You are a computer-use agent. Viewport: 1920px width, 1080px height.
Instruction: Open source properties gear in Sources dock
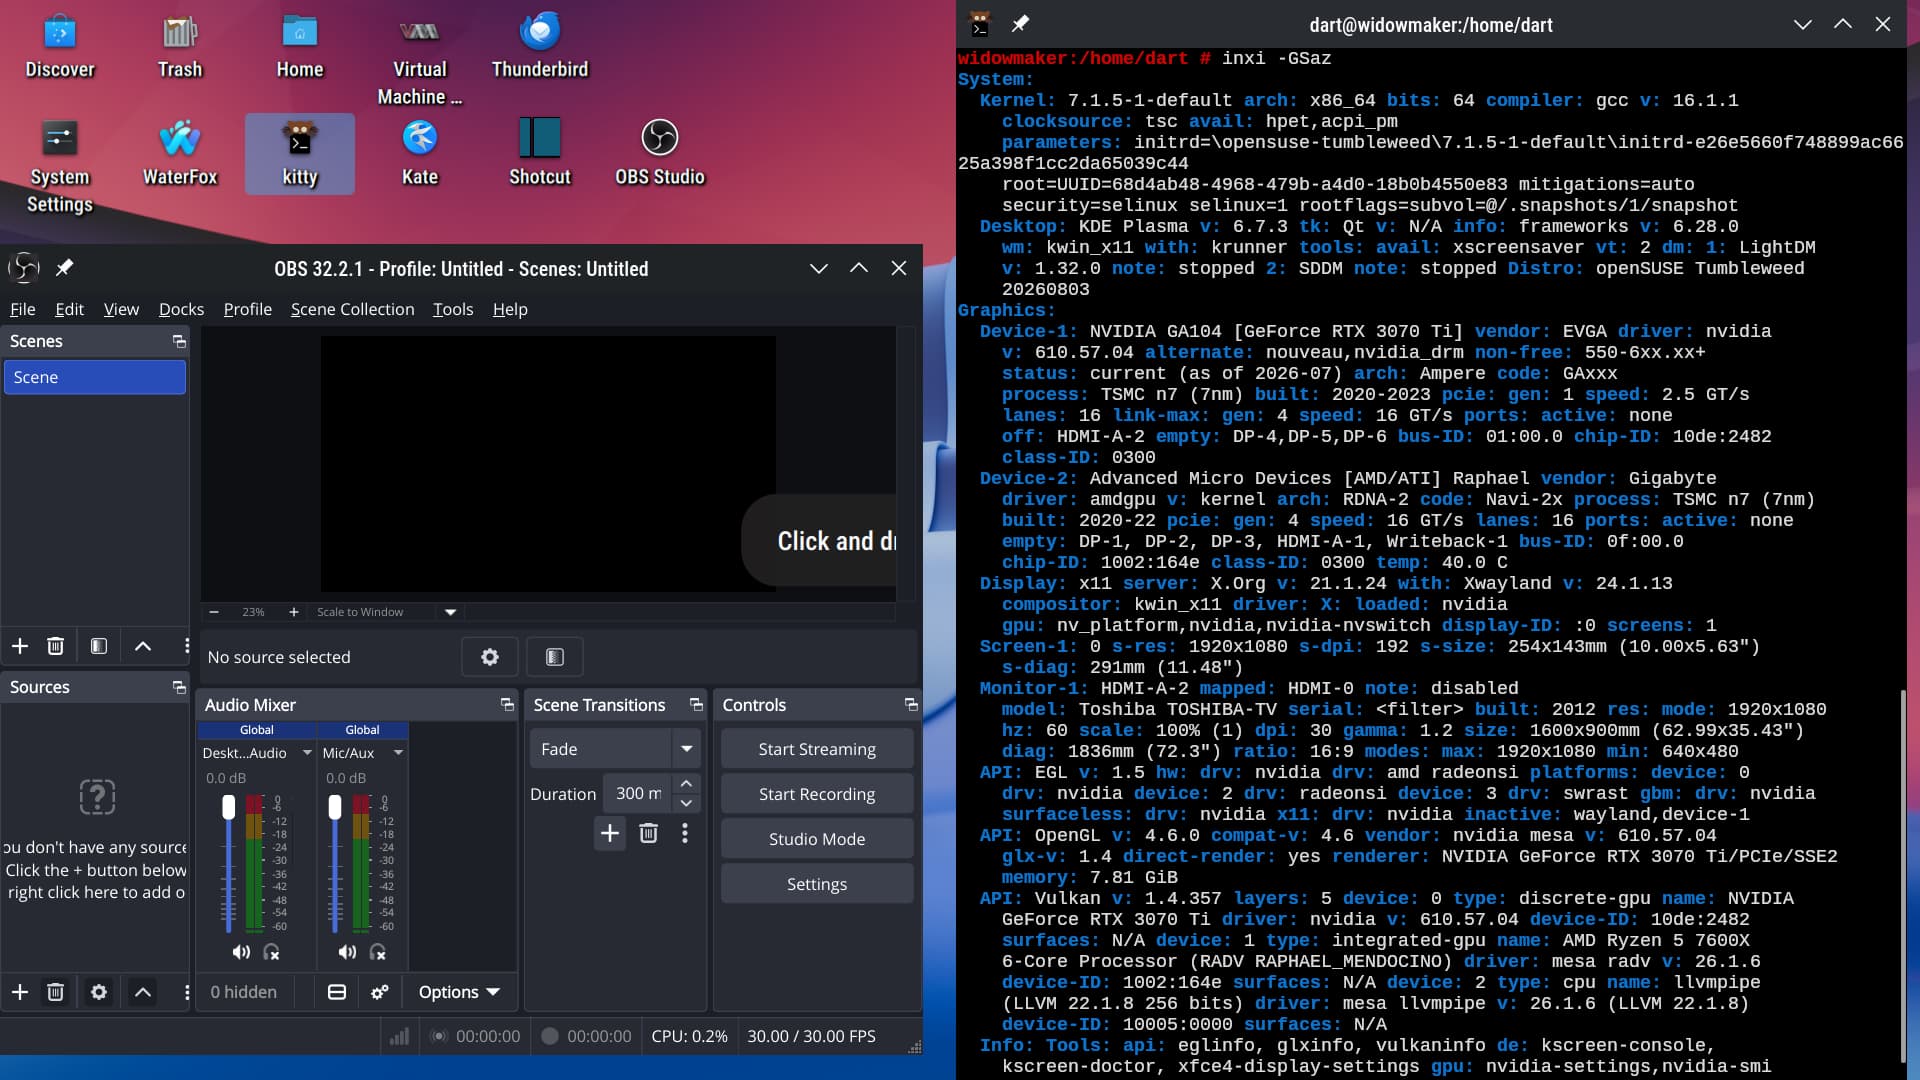click(99, 992)
